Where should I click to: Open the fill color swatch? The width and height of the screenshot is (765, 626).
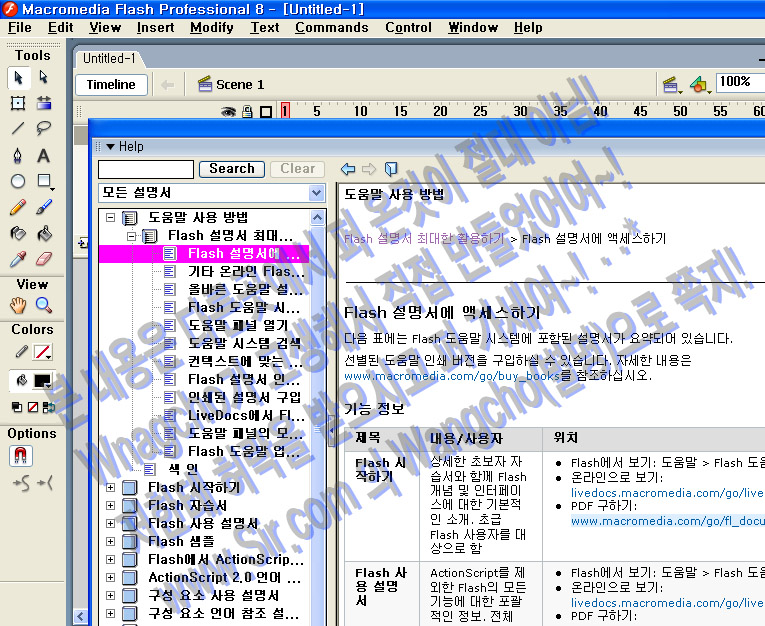[x=43, y=381]
